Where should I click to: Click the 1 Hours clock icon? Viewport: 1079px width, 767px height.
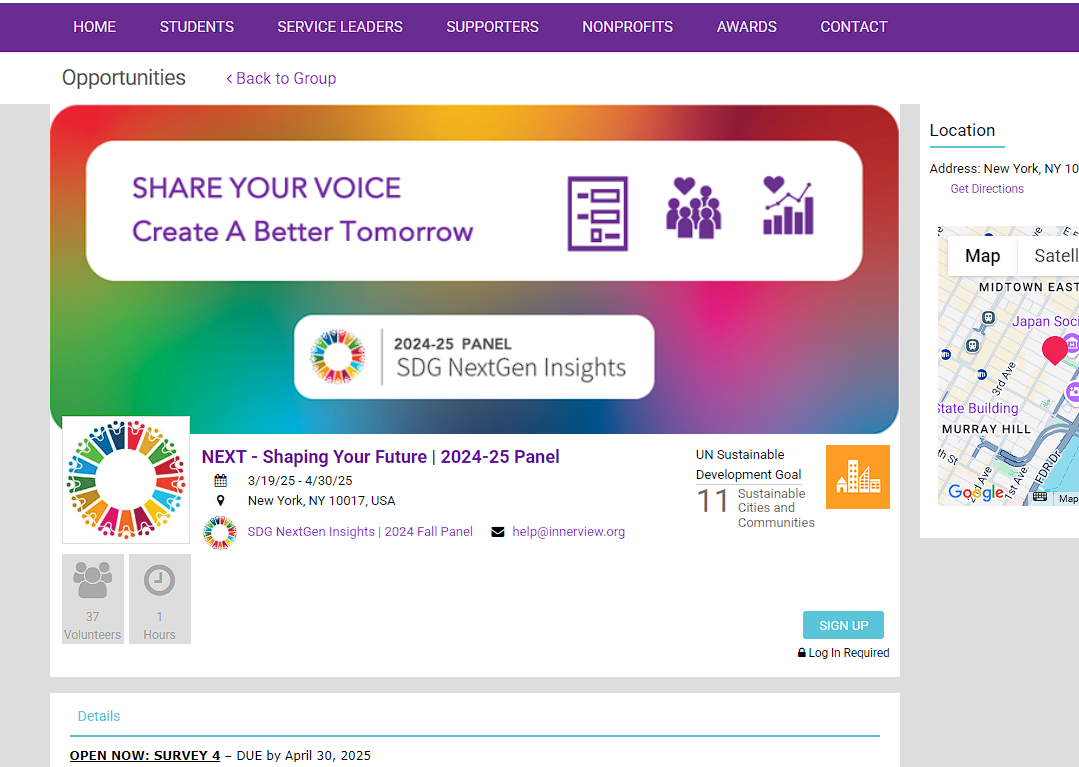[x=159, y=580]
